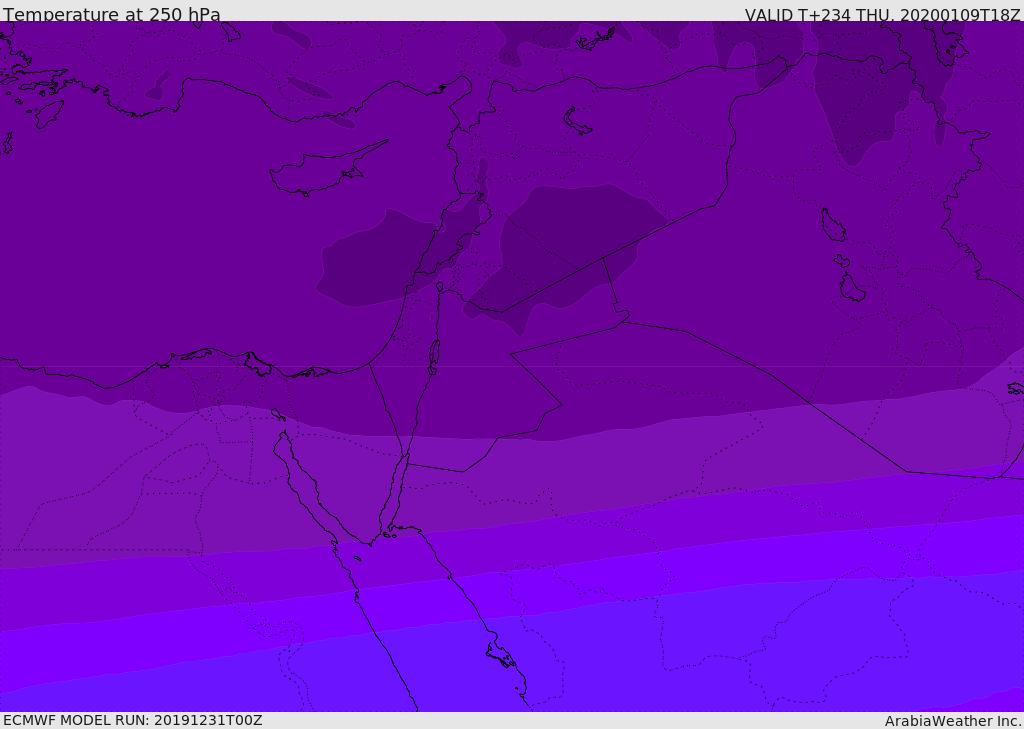The width and height of the screenshot is (1024, 729).
Task: Click the 'ECMWF MODEL RUN: 20191231T00Z' text
Action: [x=133, y=720]
